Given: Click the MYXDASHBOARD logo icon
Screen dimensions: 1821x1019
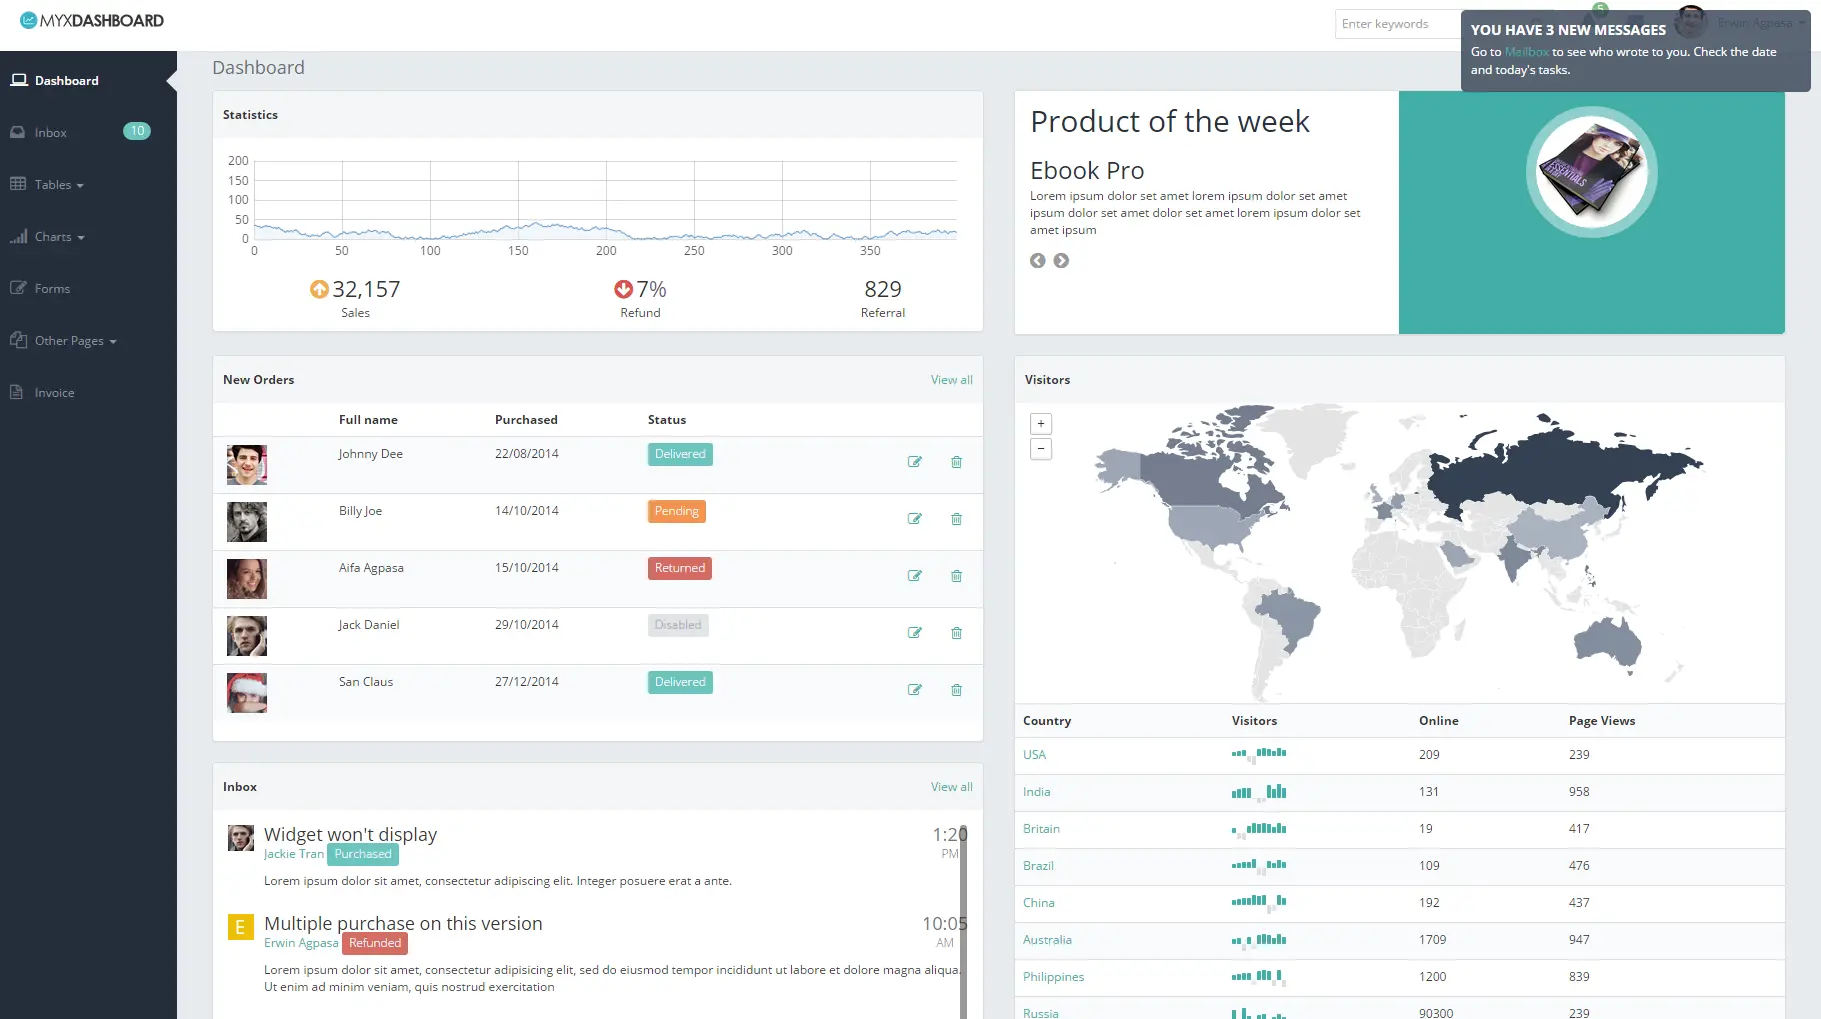Looking at the screenshot, I should click(x=28, y=20).
